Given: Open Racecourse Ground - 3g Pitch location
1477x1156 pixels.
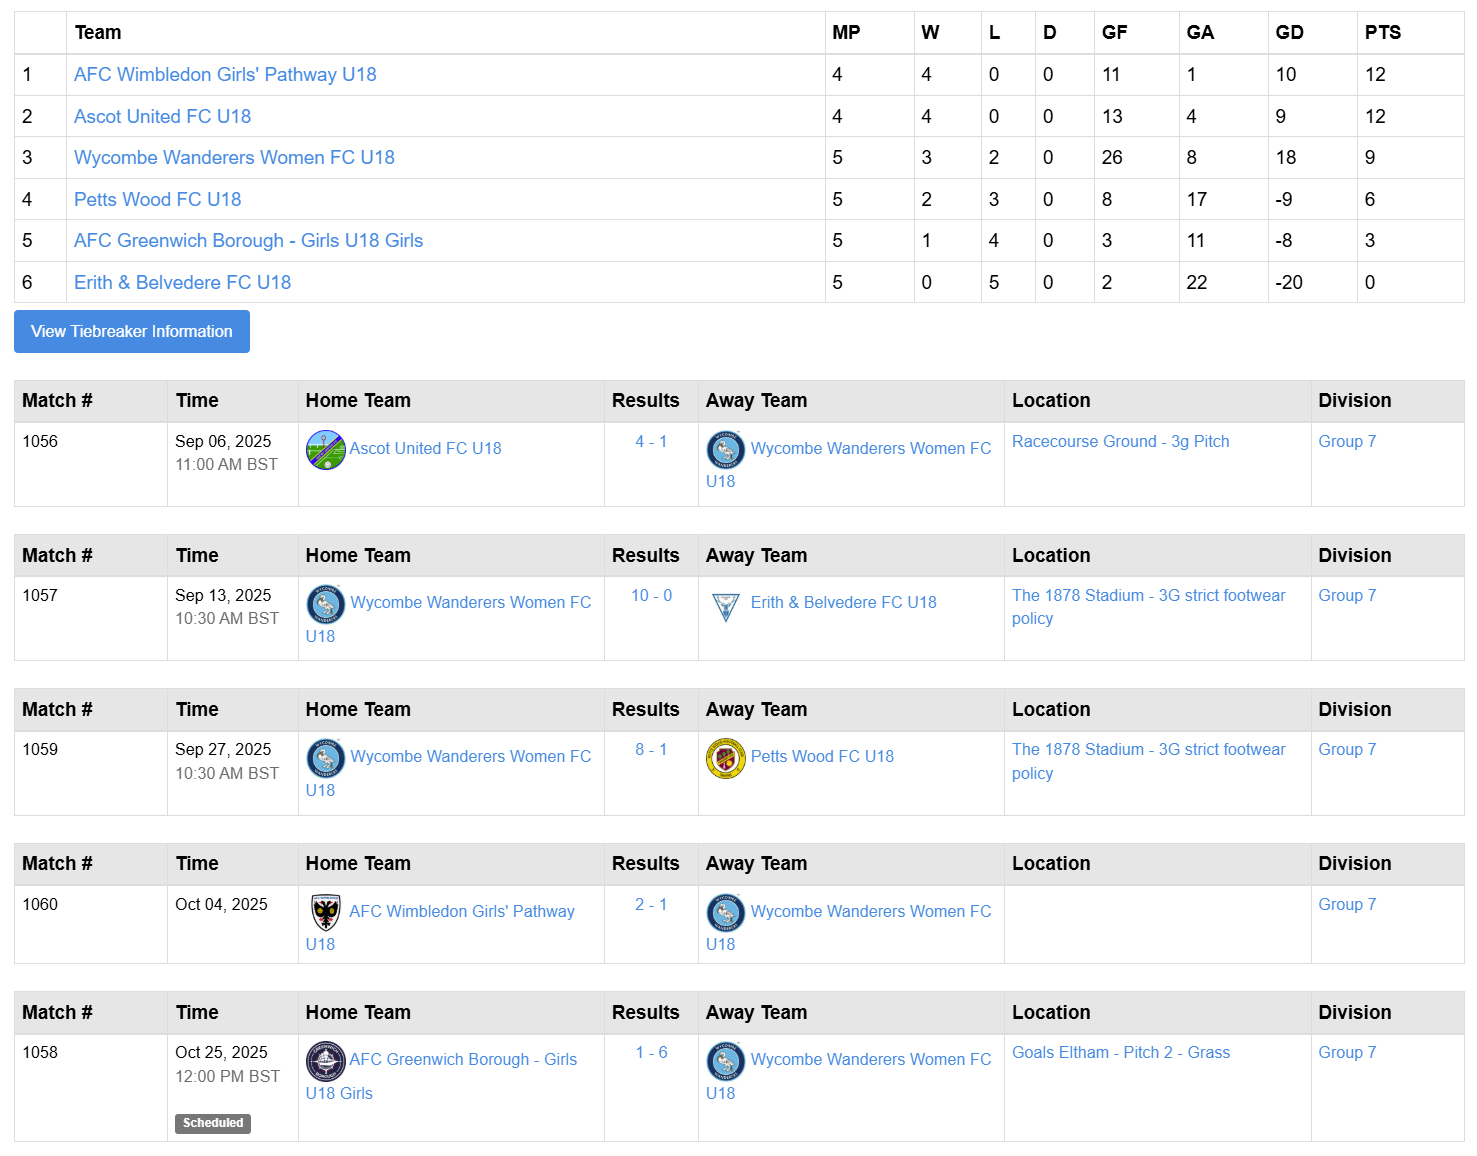Looking at the screenshot, I should click(x=1121, y=441).
